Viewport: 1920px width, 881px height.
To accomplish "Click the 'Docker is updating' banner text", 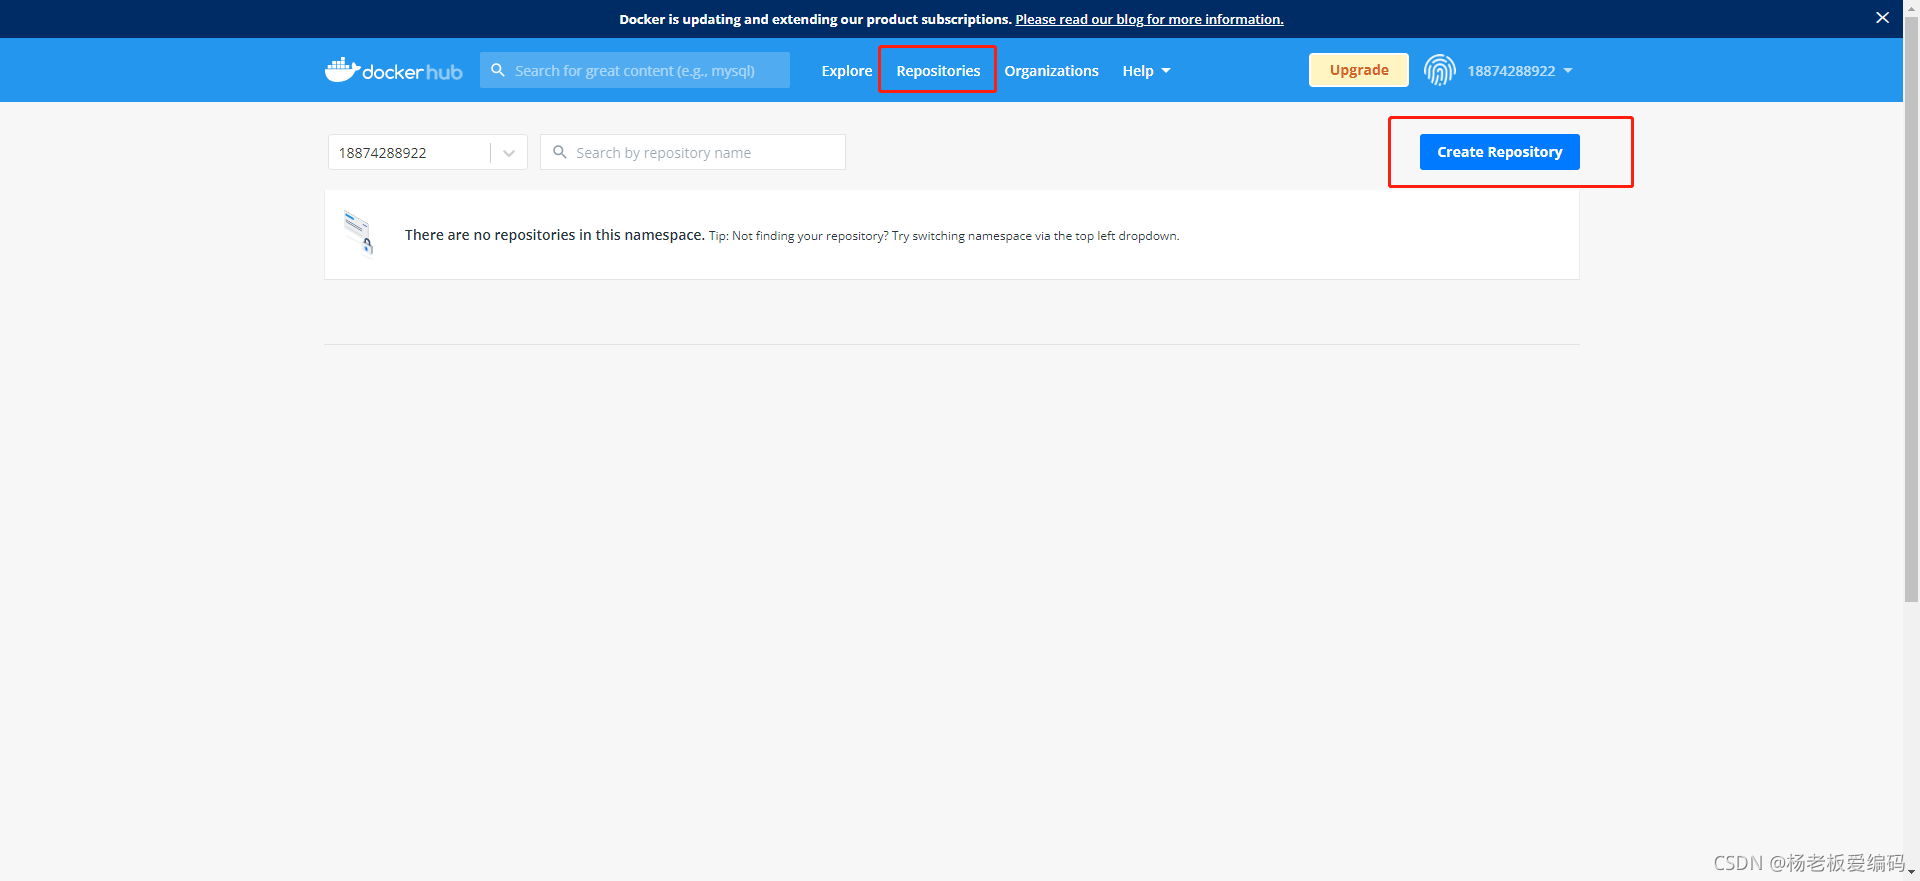I will (x=815, y=19).
